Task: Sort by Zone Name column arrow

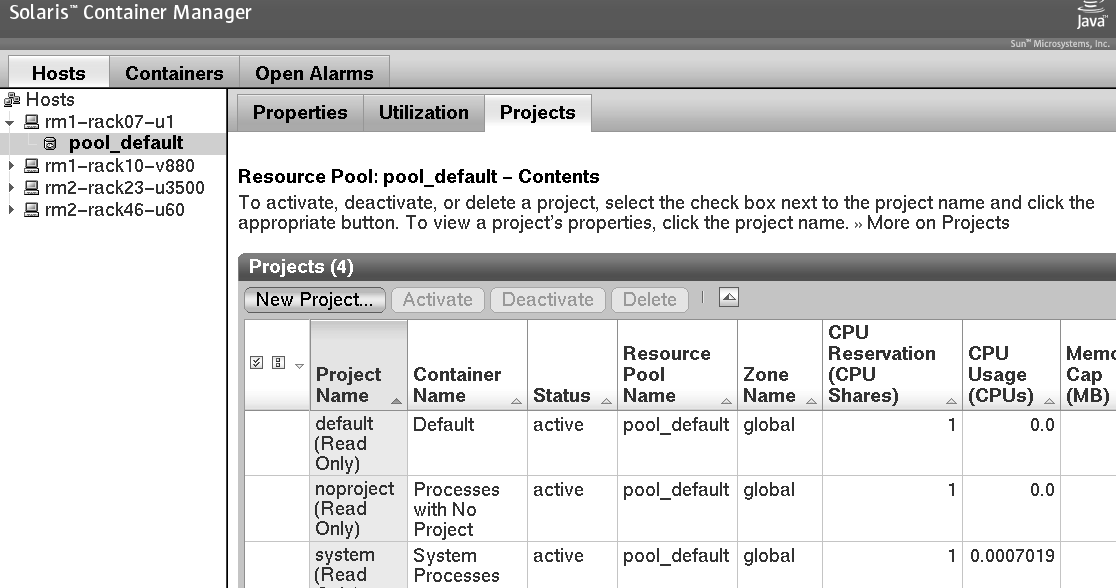Action: pyautogui.click(x=811, y=401)
